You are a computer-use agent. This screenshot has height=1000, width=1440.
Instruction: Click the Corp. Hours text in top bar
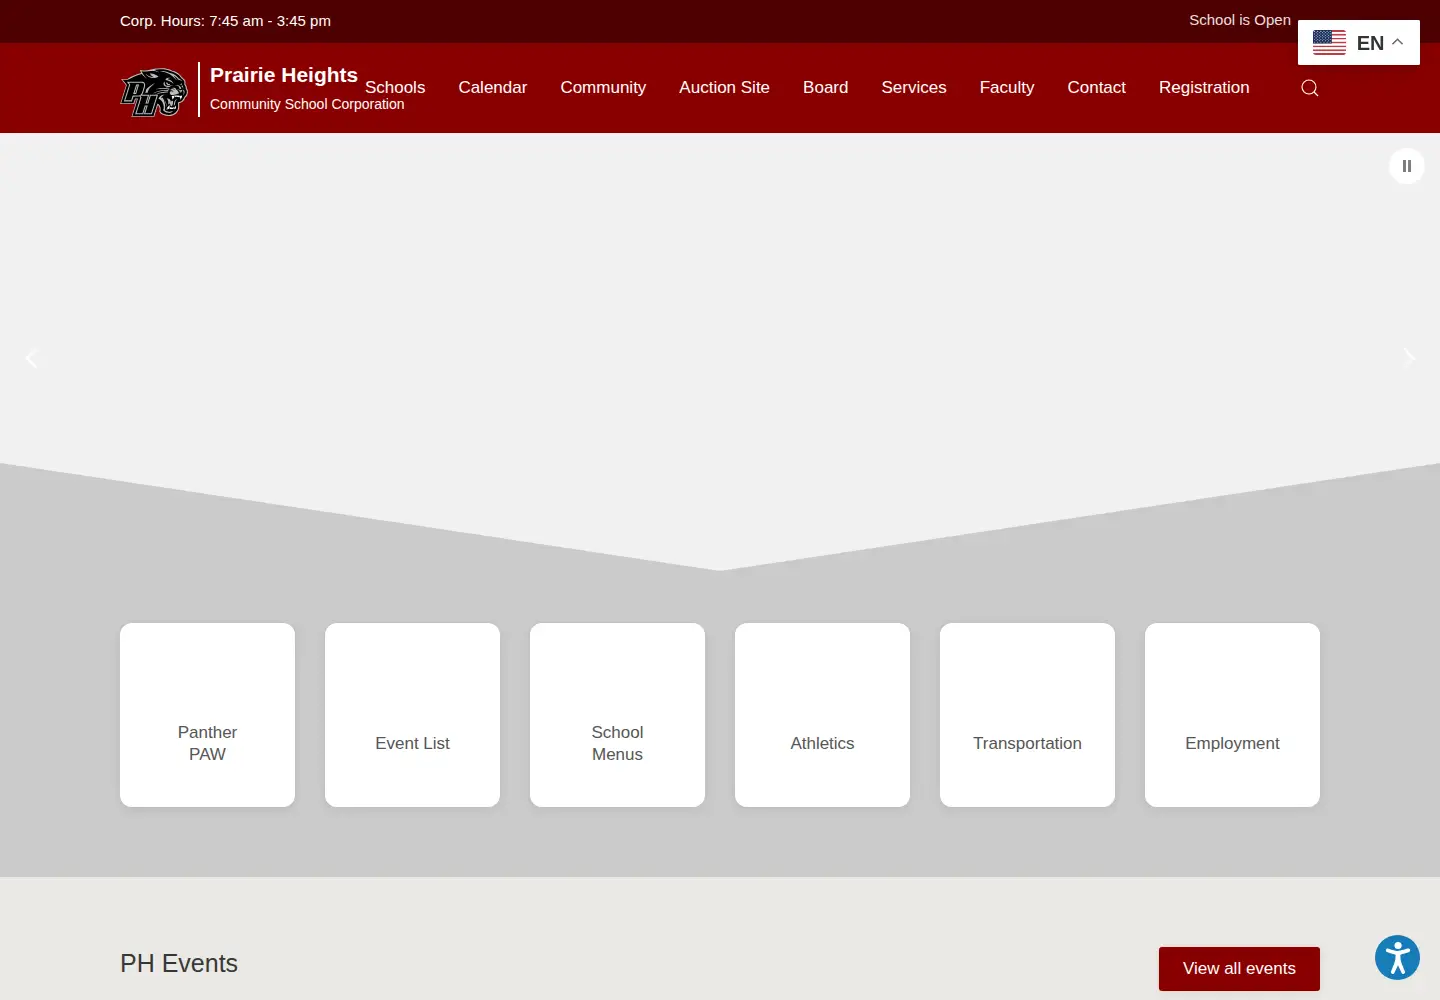(x=225, y=21)
